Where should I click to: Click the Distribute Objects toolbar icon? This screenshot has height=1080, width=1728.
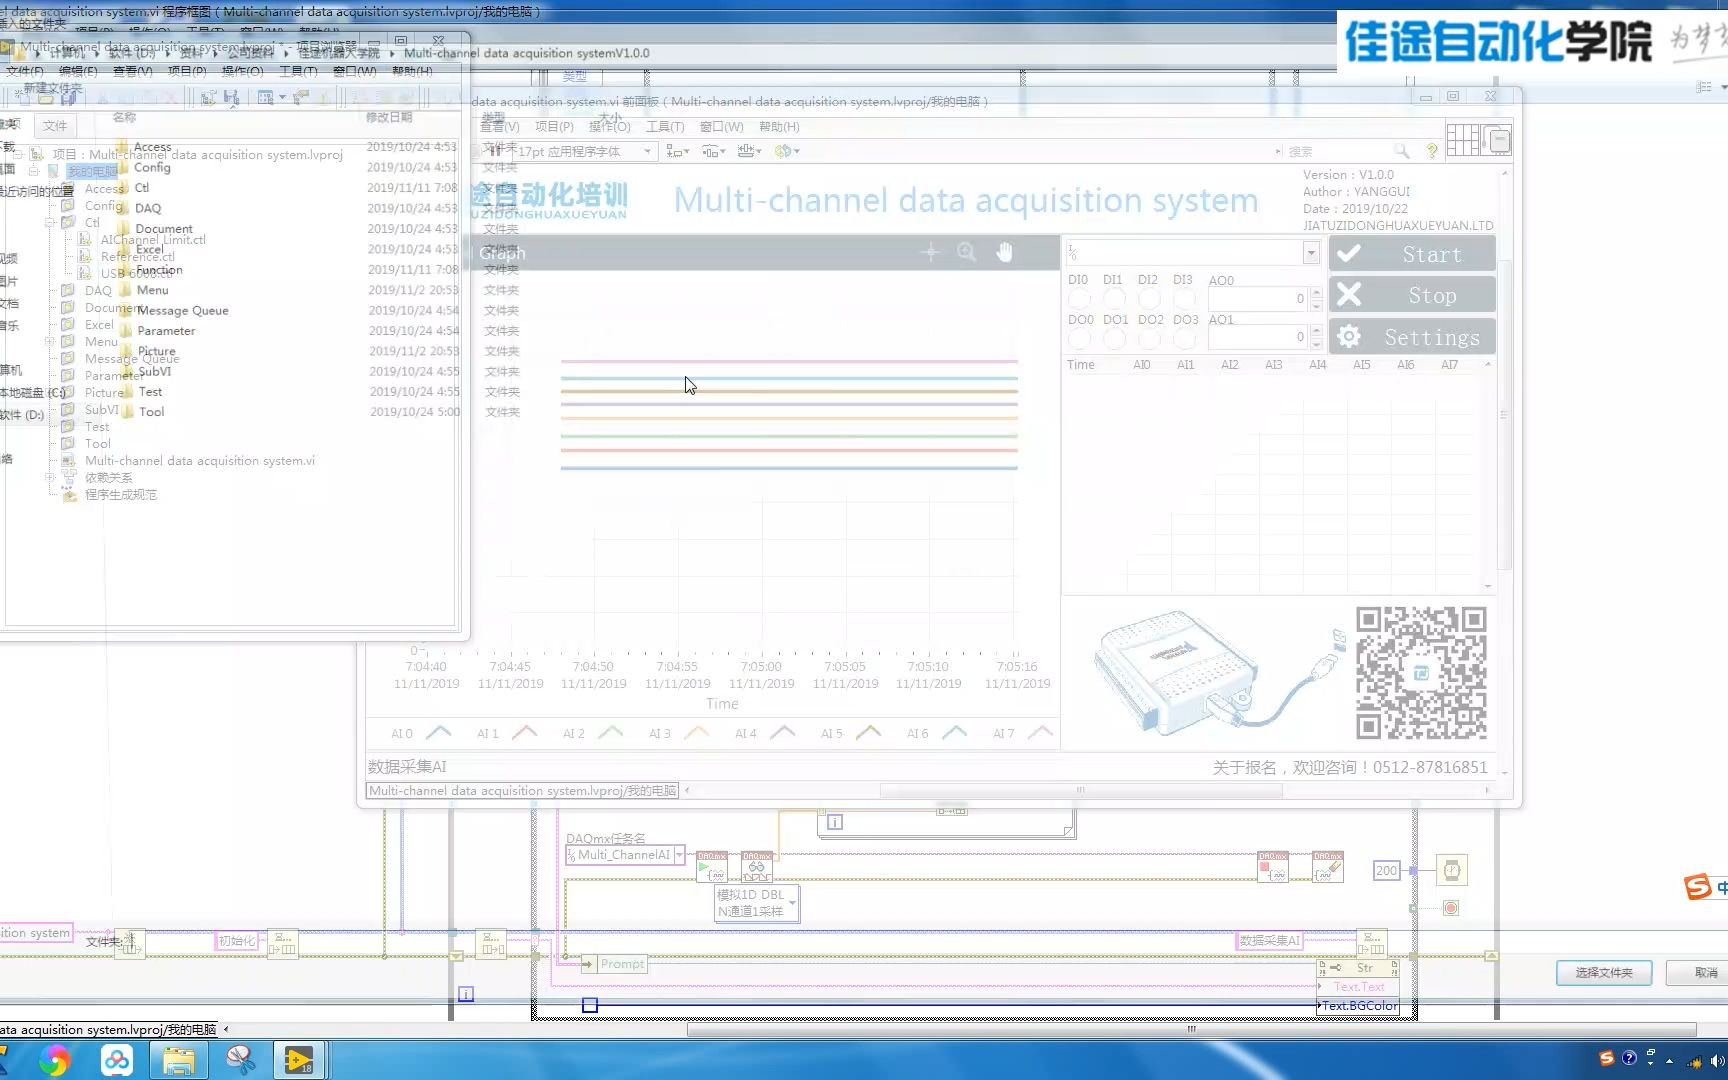coord(712,151)
